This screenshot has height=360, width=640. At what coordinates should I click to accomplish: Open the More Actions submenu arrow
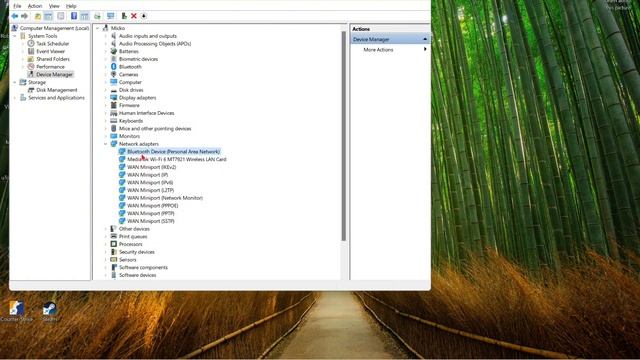point(425,49)
